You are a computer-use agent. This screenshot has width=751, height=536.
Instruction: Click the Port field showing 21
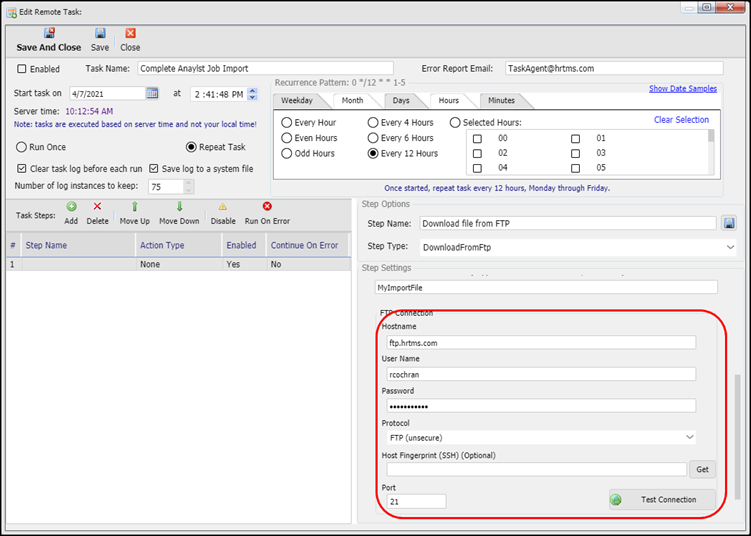[416, 502]
